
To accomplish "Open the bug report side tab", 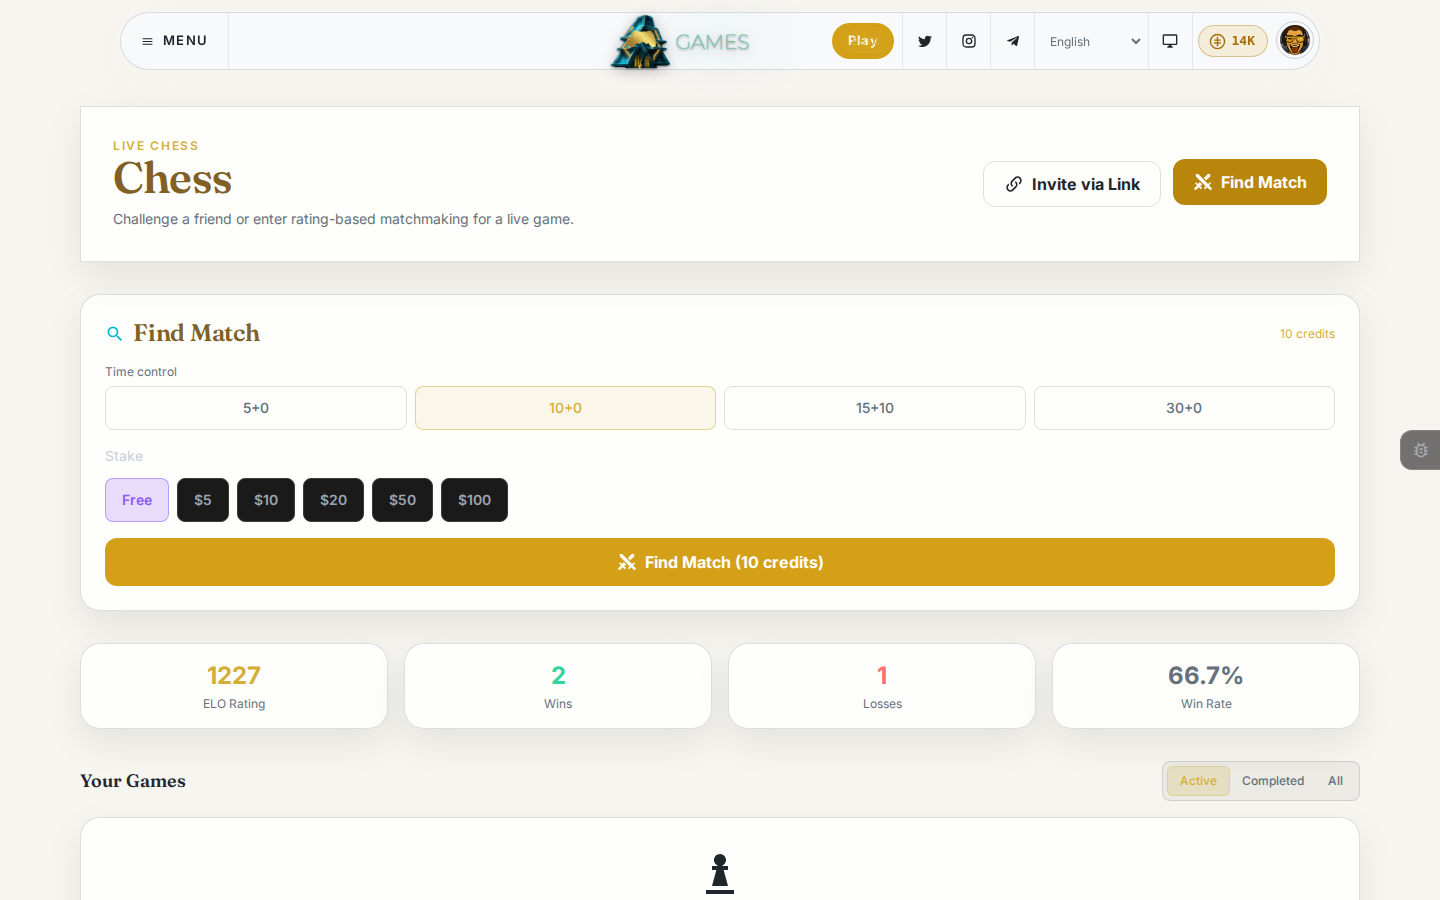I will [x=1420, y=450].
